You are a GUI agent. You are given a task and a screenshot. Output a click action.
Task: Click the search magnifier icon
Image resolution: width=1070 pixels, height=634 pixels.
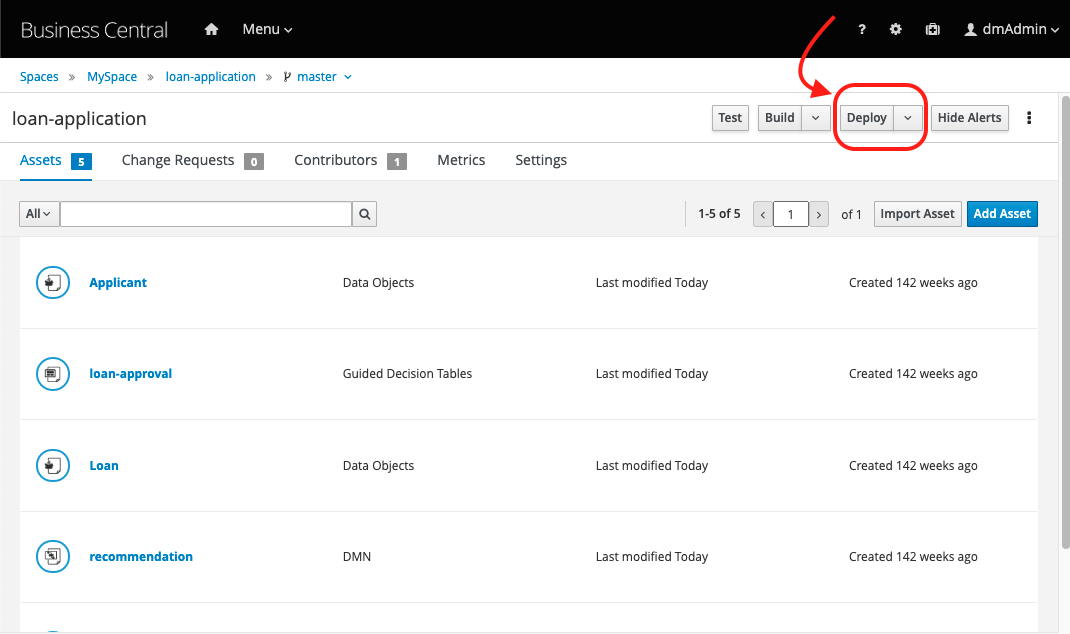tap(365, 214)
